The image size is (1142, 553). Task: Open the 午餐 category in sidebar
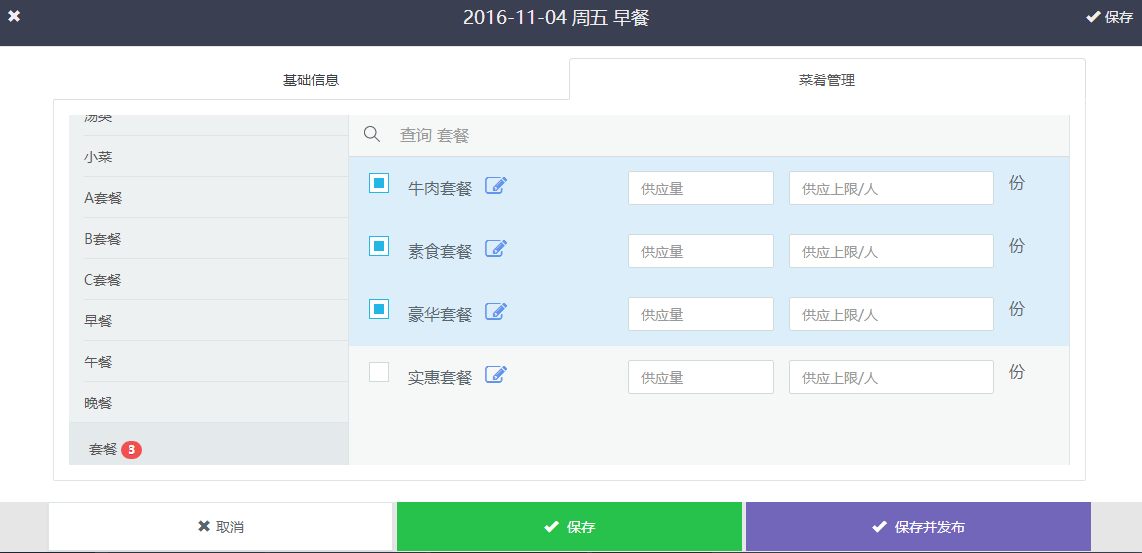point(98,362)
